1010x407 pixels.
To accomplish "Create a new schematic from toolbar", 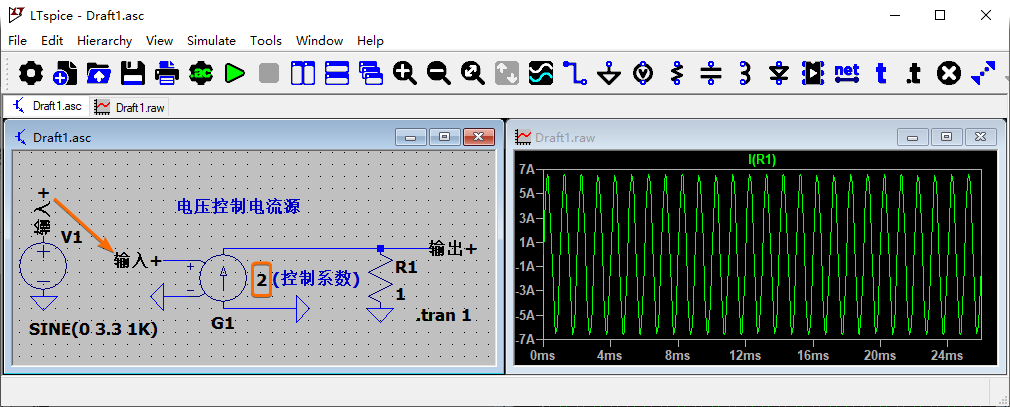I will coord(64,73).
